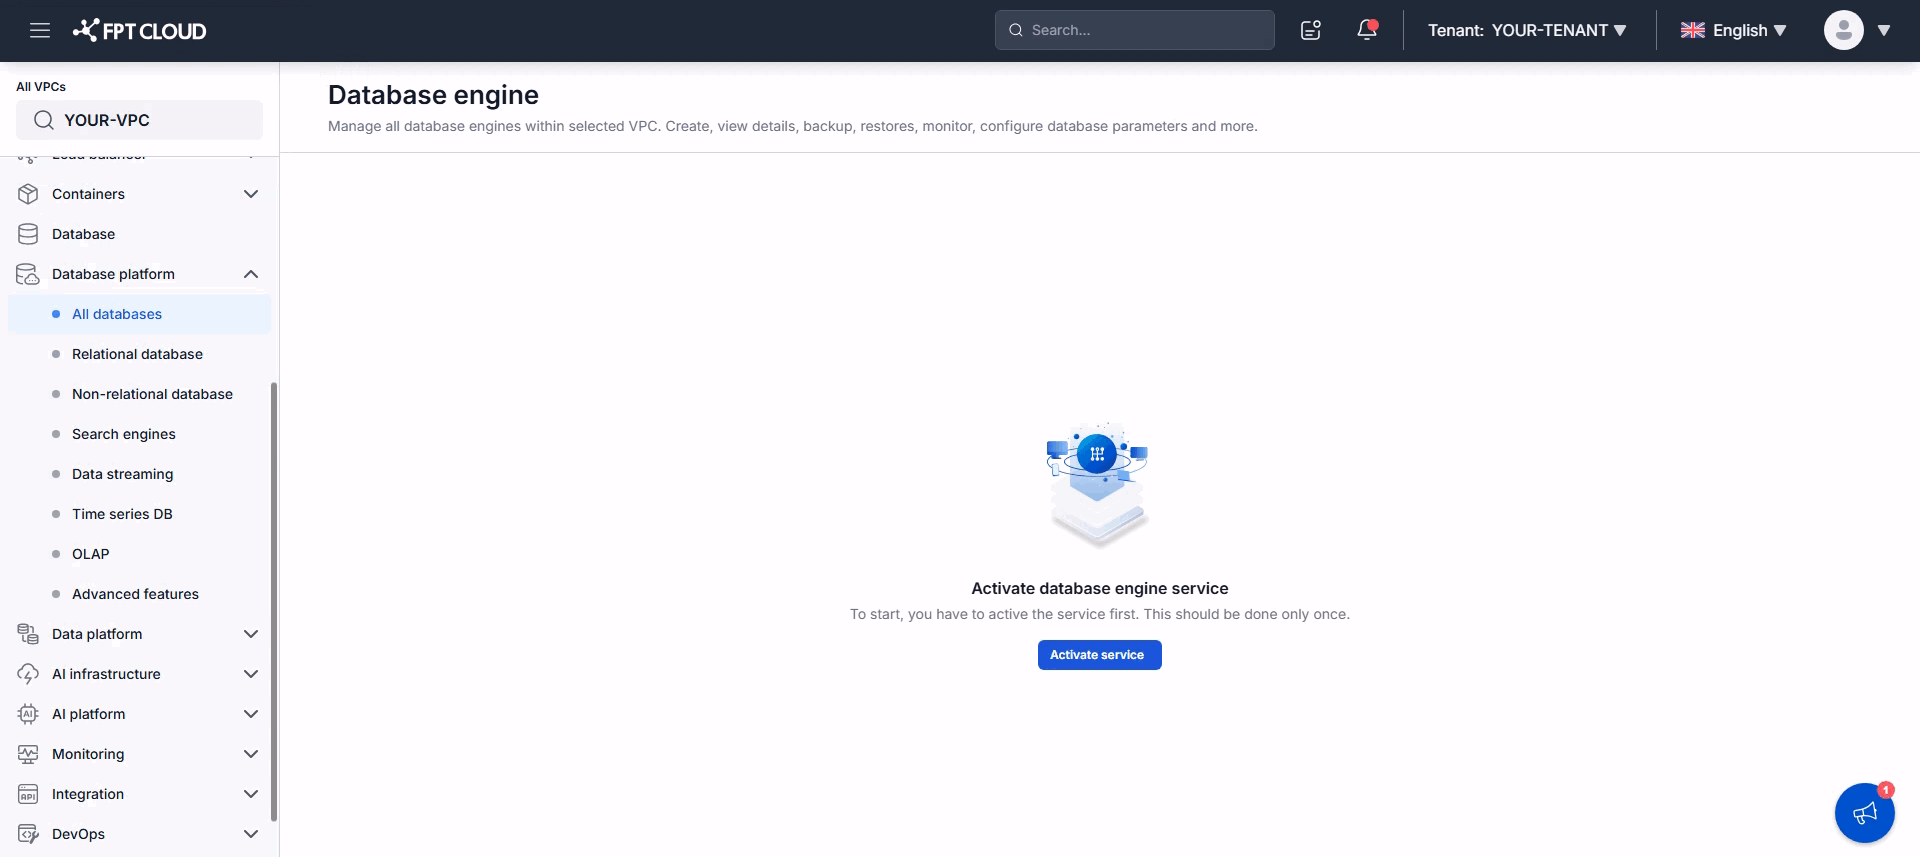The height and width of the screenshot is (857, 1920).
Task: Open the announcements megaphone button
Action: click(x=1864, y=813)
